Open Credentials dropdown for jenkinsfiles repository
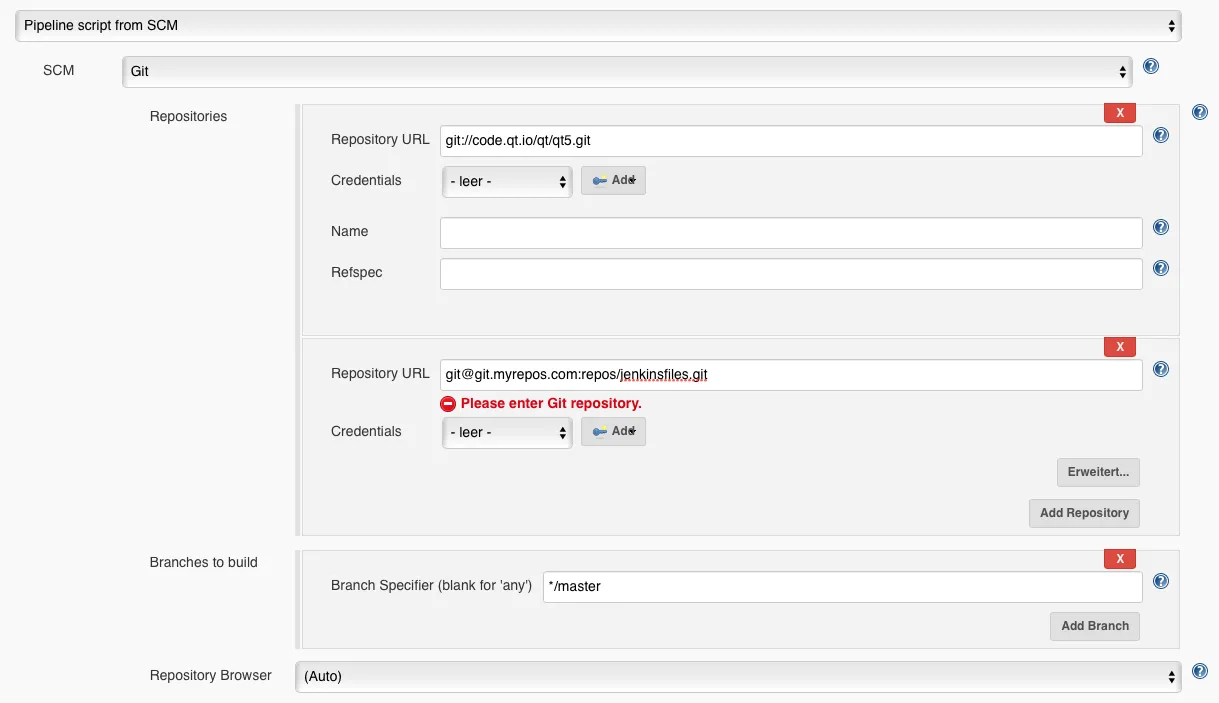The width and height of the screenshot is (1219, 703). (x=507, y=432)
